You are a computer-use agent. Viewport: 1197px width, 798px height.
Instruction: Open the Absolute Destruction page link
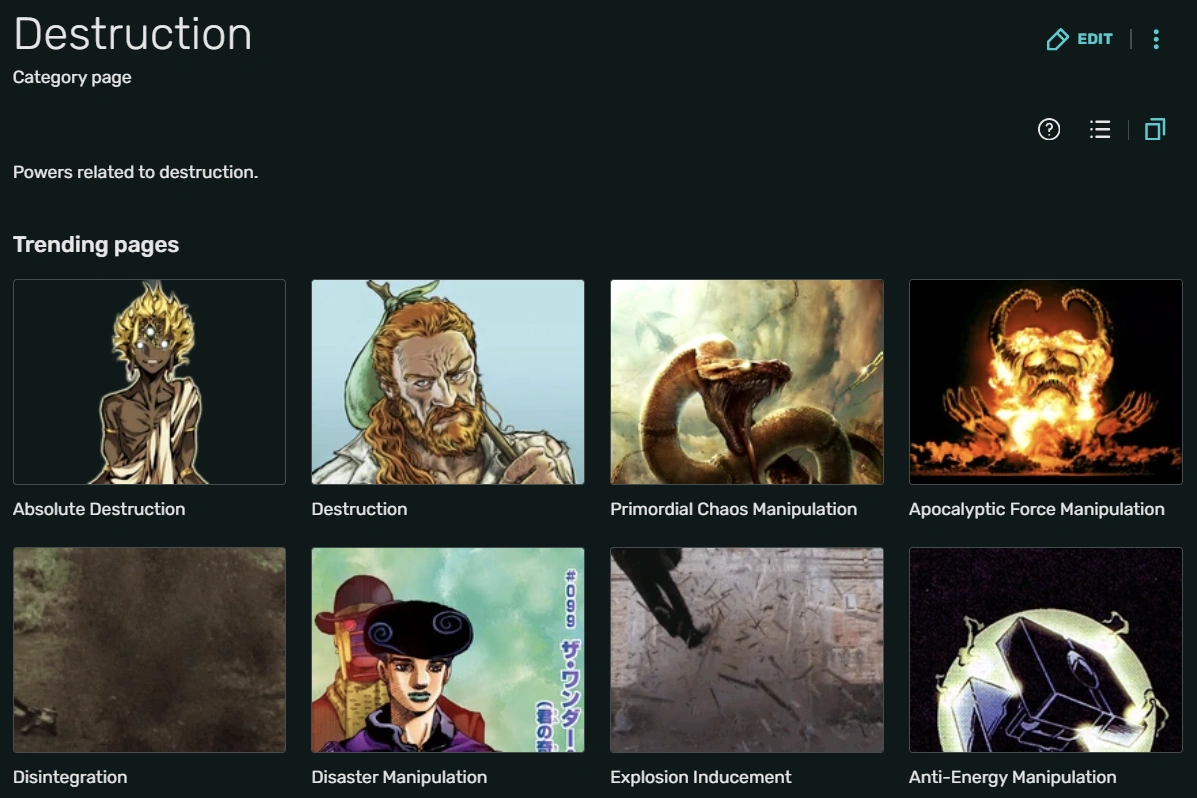click(98, 509)
